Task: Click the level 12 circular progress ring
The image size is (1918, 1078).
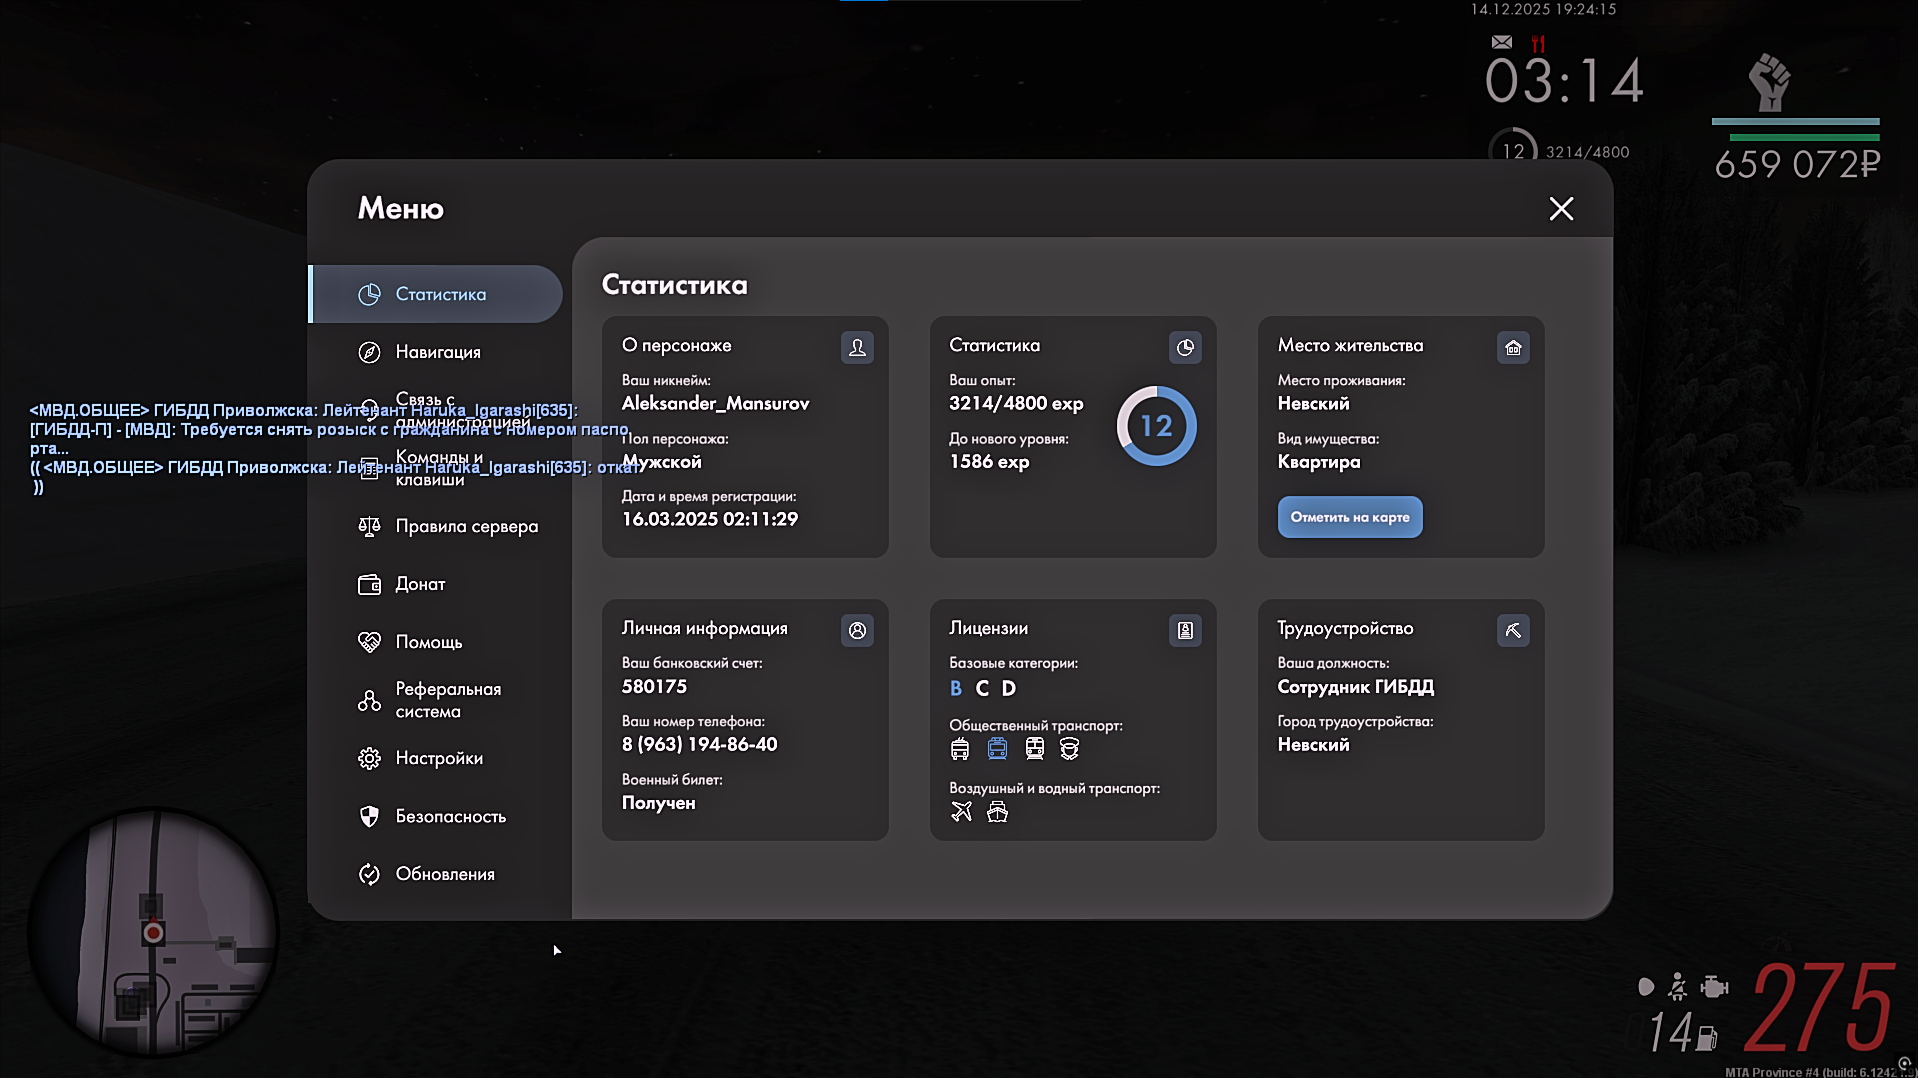Action: [1156, 426]
